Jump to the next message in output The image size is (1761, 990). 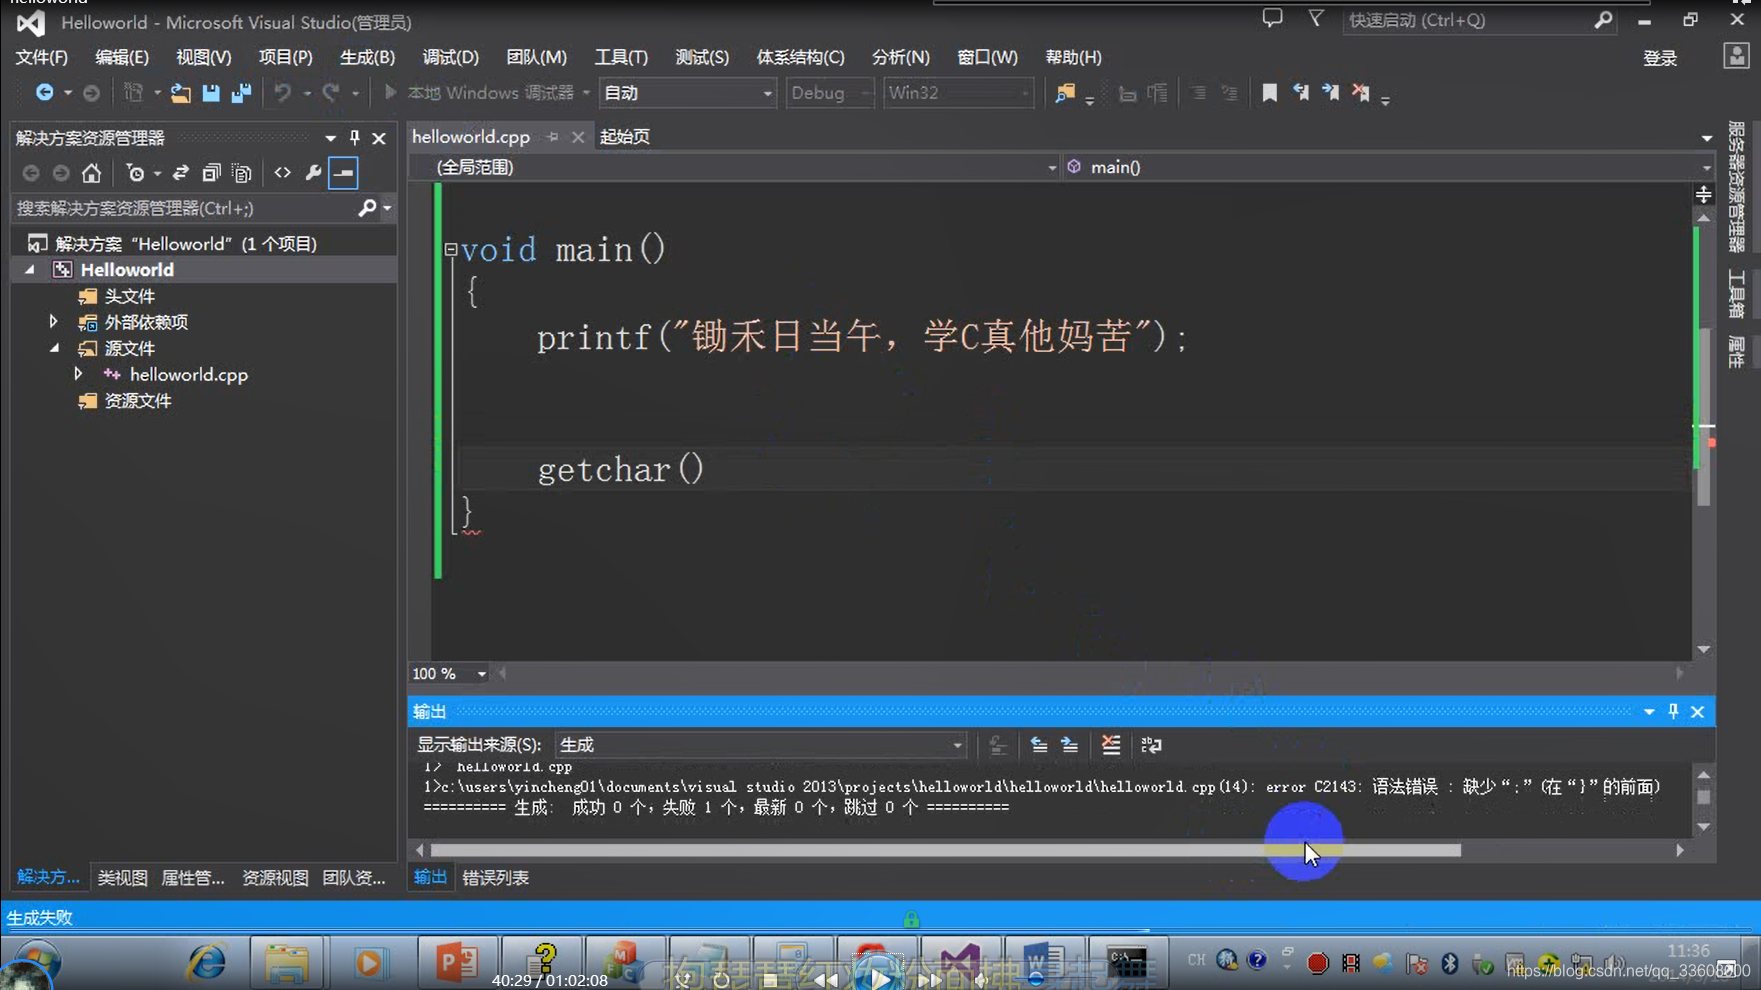[x=1068, y=745]
